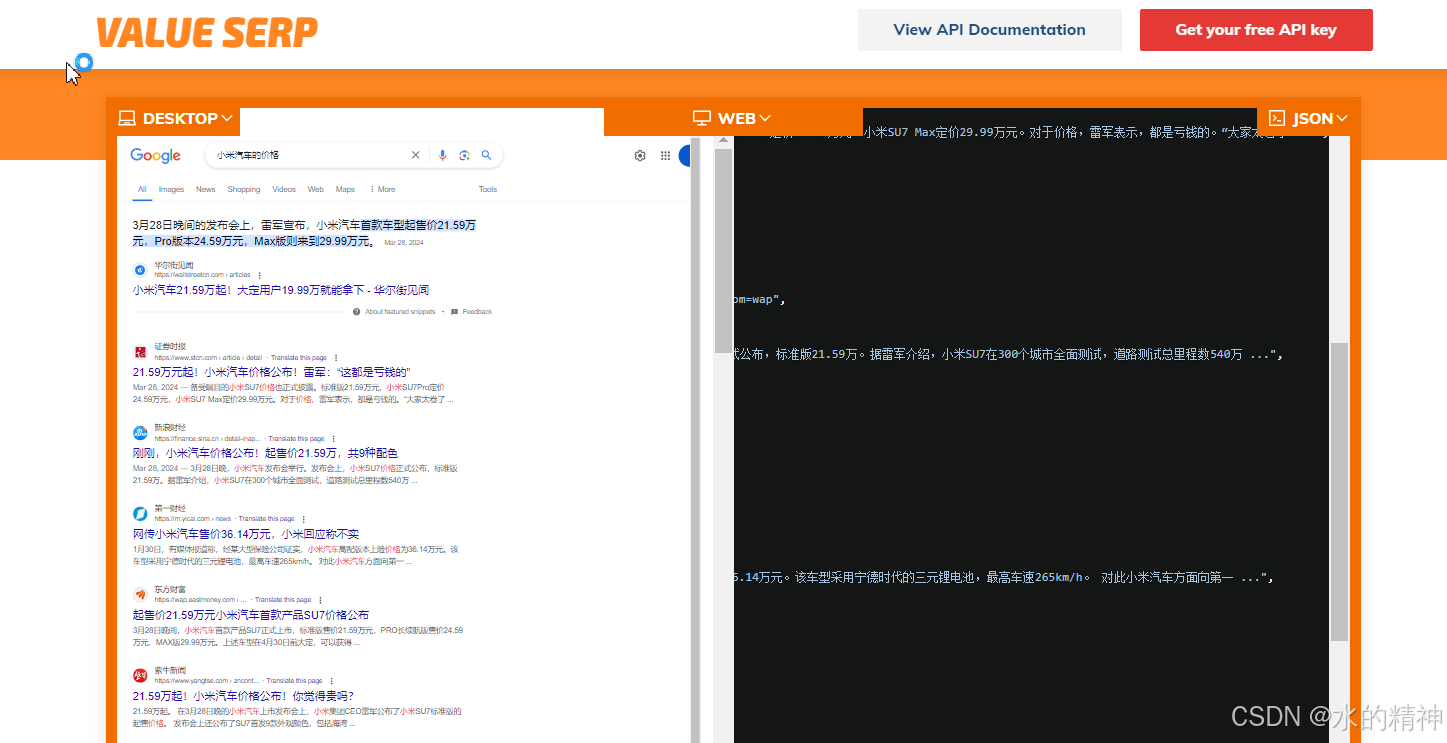Image resolution: width=1447 pixels, height=743 pixels.
Task: Switch to the Web tab
Action: pyautogui.click(x=315, y=189)
